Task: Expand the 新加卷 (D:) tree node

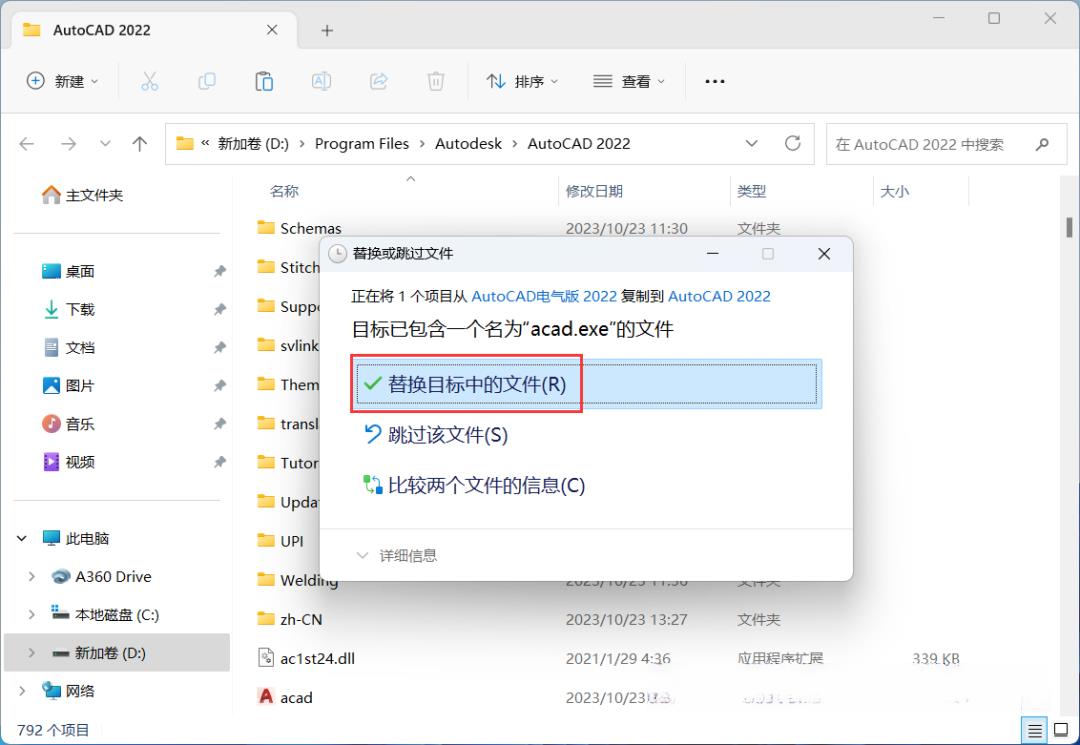Action: coord(32,653)
